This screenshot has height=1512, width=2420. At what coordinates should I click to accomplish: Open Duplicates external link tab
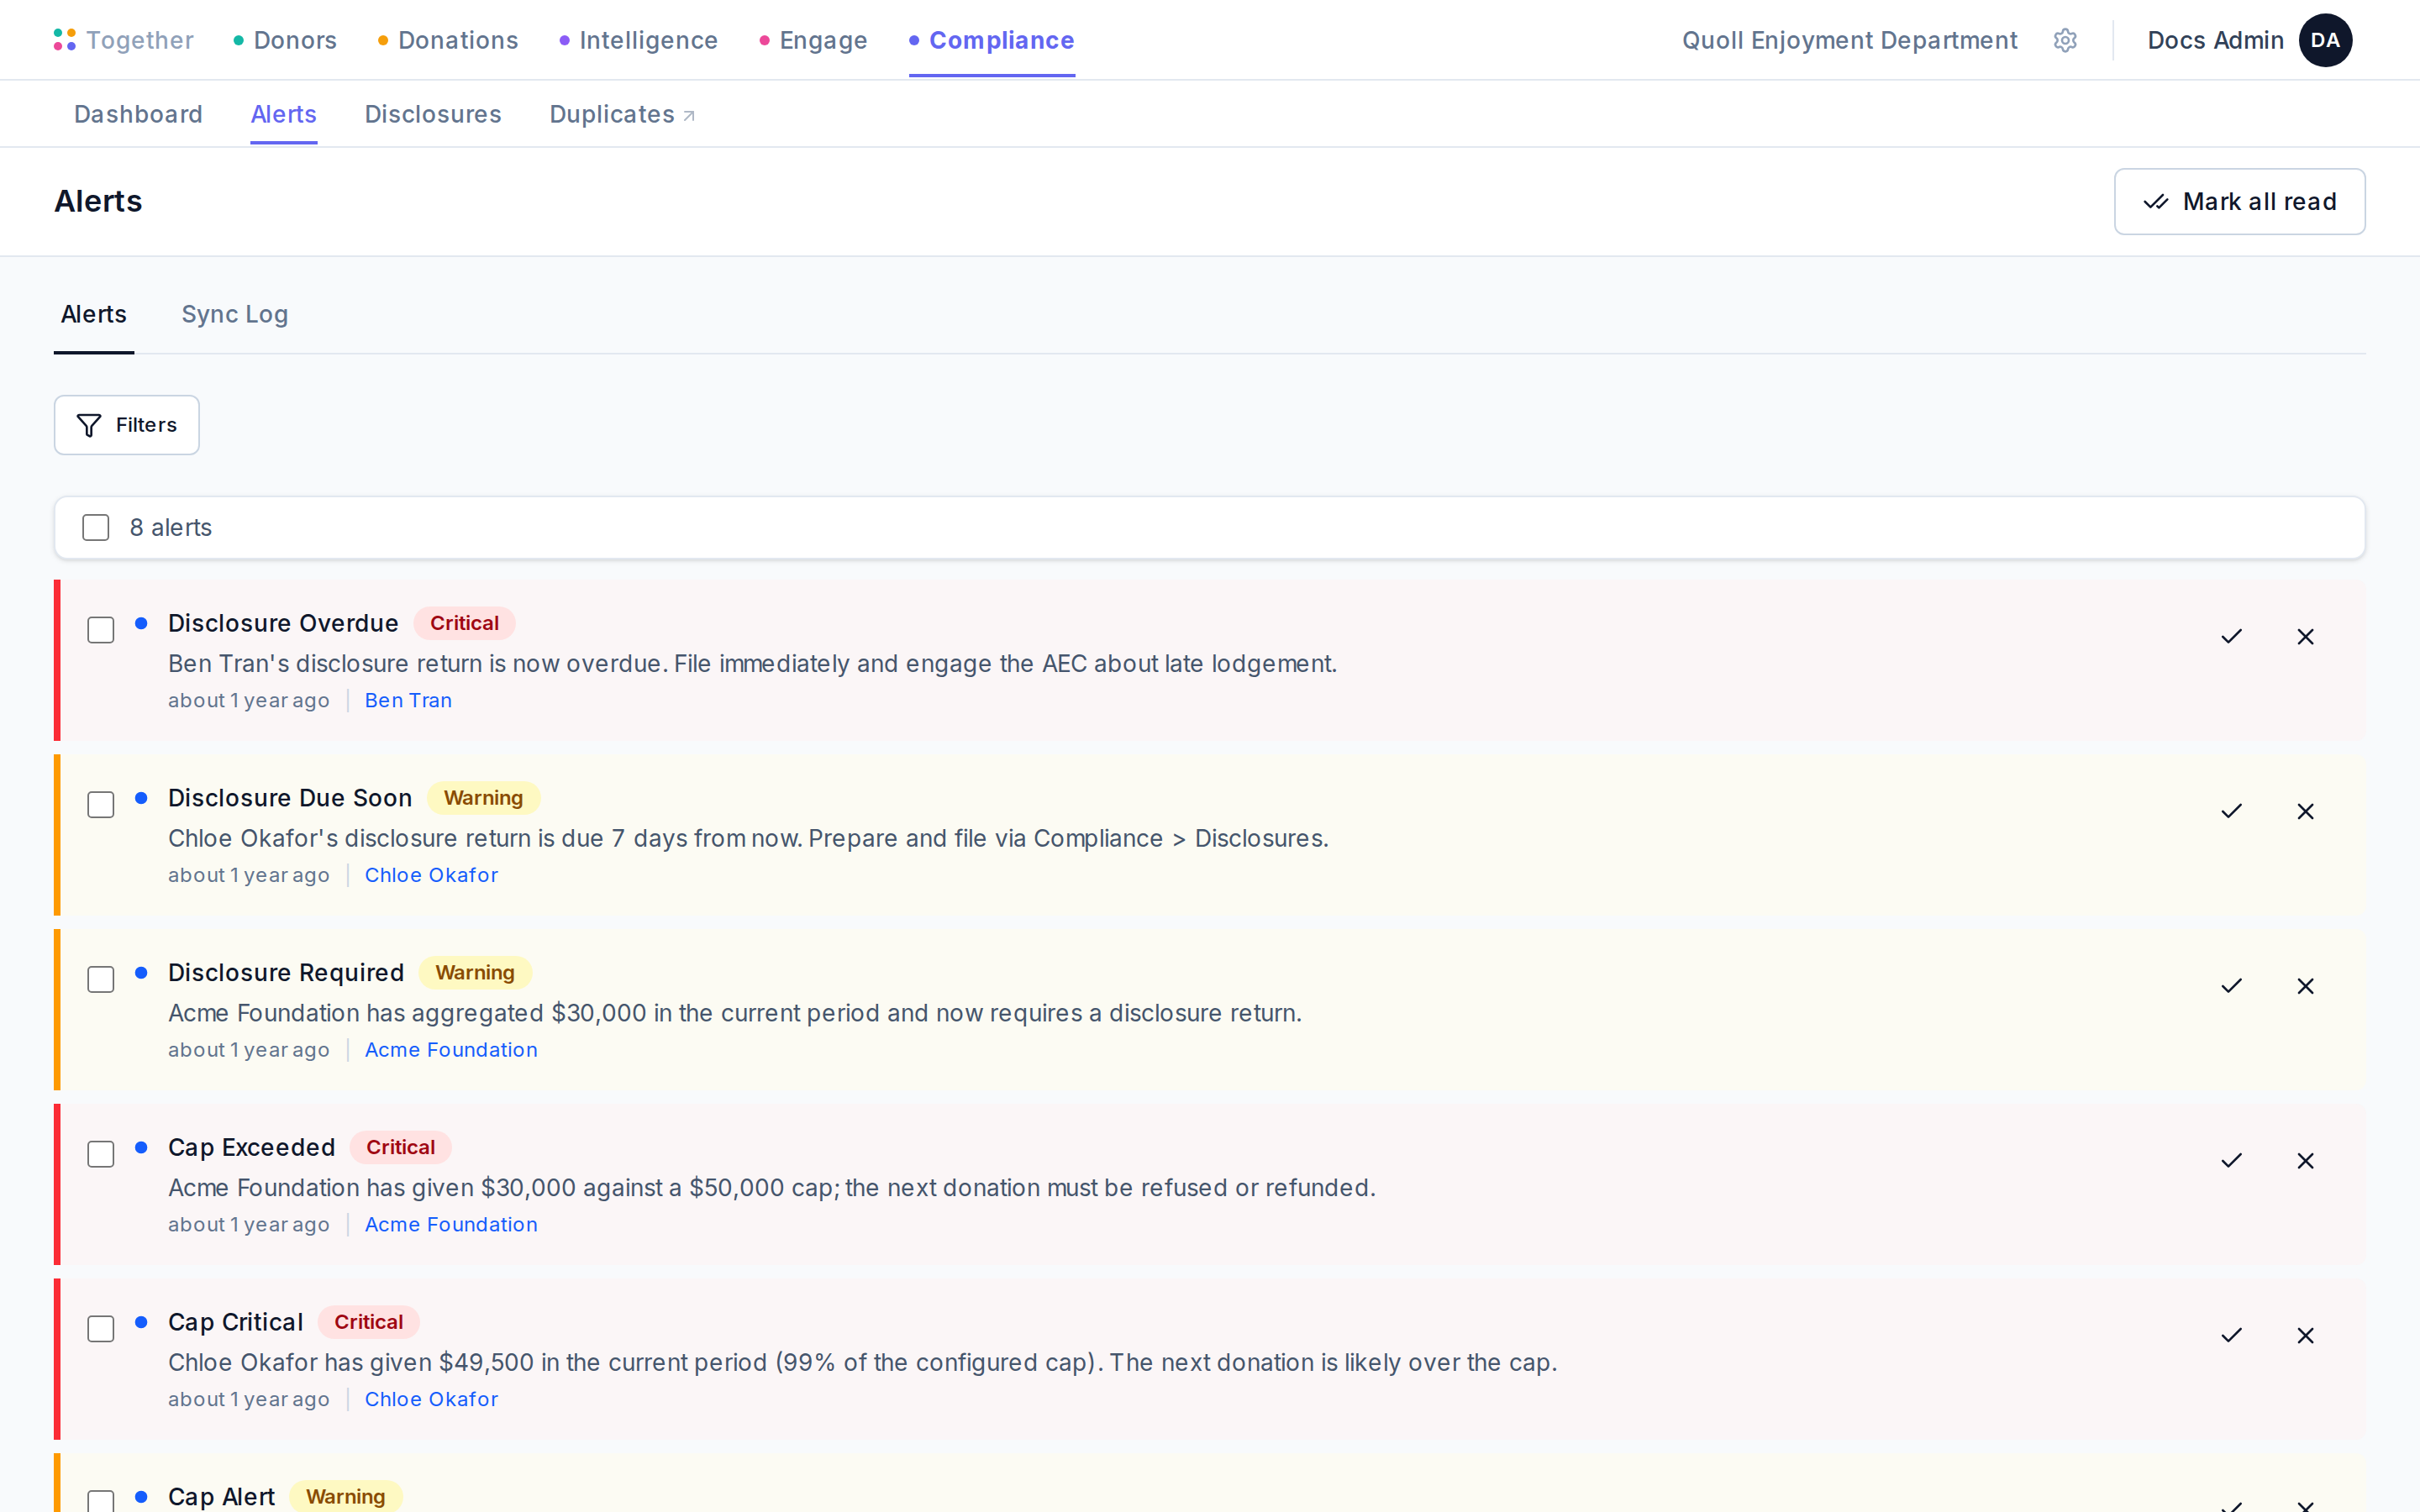coord(622,114)
